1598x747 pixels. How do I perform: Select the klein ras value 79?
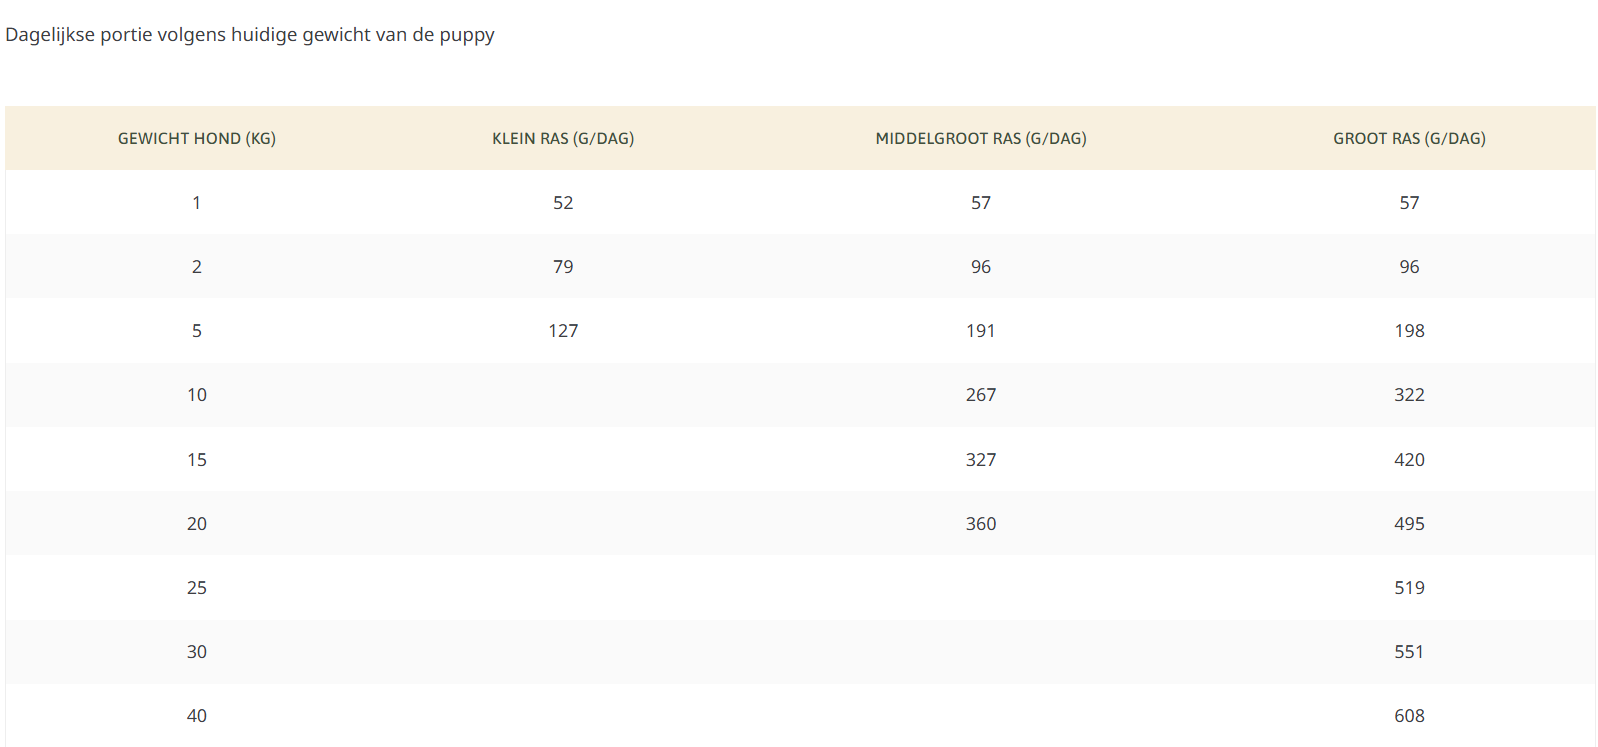pyautogui.click(x=563, y=267)
